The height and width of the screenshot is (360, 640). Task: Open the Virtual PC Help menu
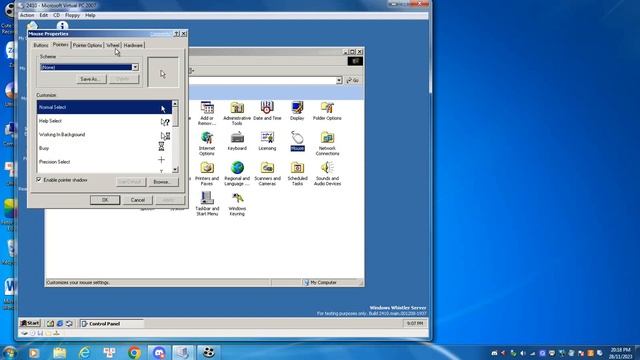(x=90, y=15)
